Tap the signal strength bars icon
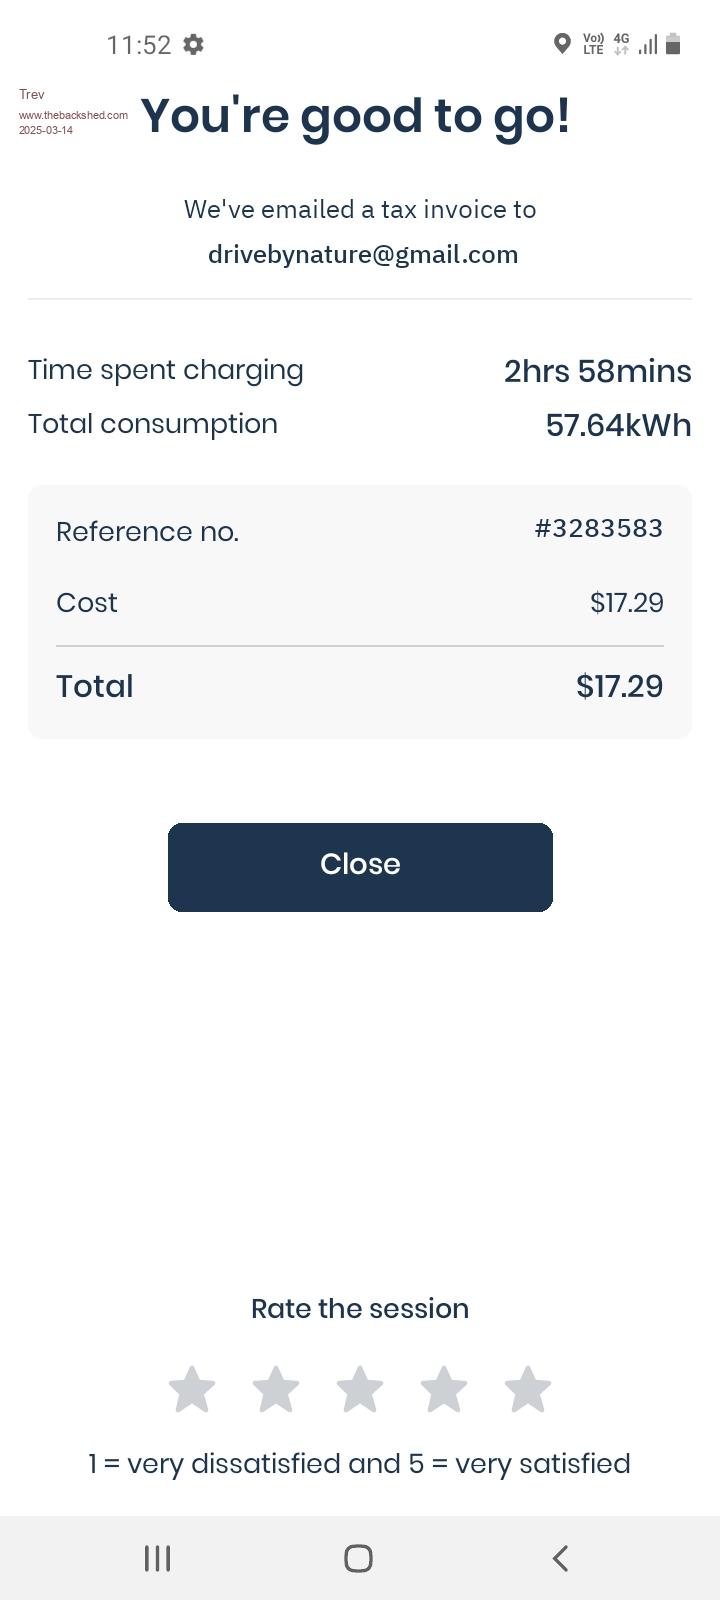The width and height of the screenshot is (720, 1600). 648,44
